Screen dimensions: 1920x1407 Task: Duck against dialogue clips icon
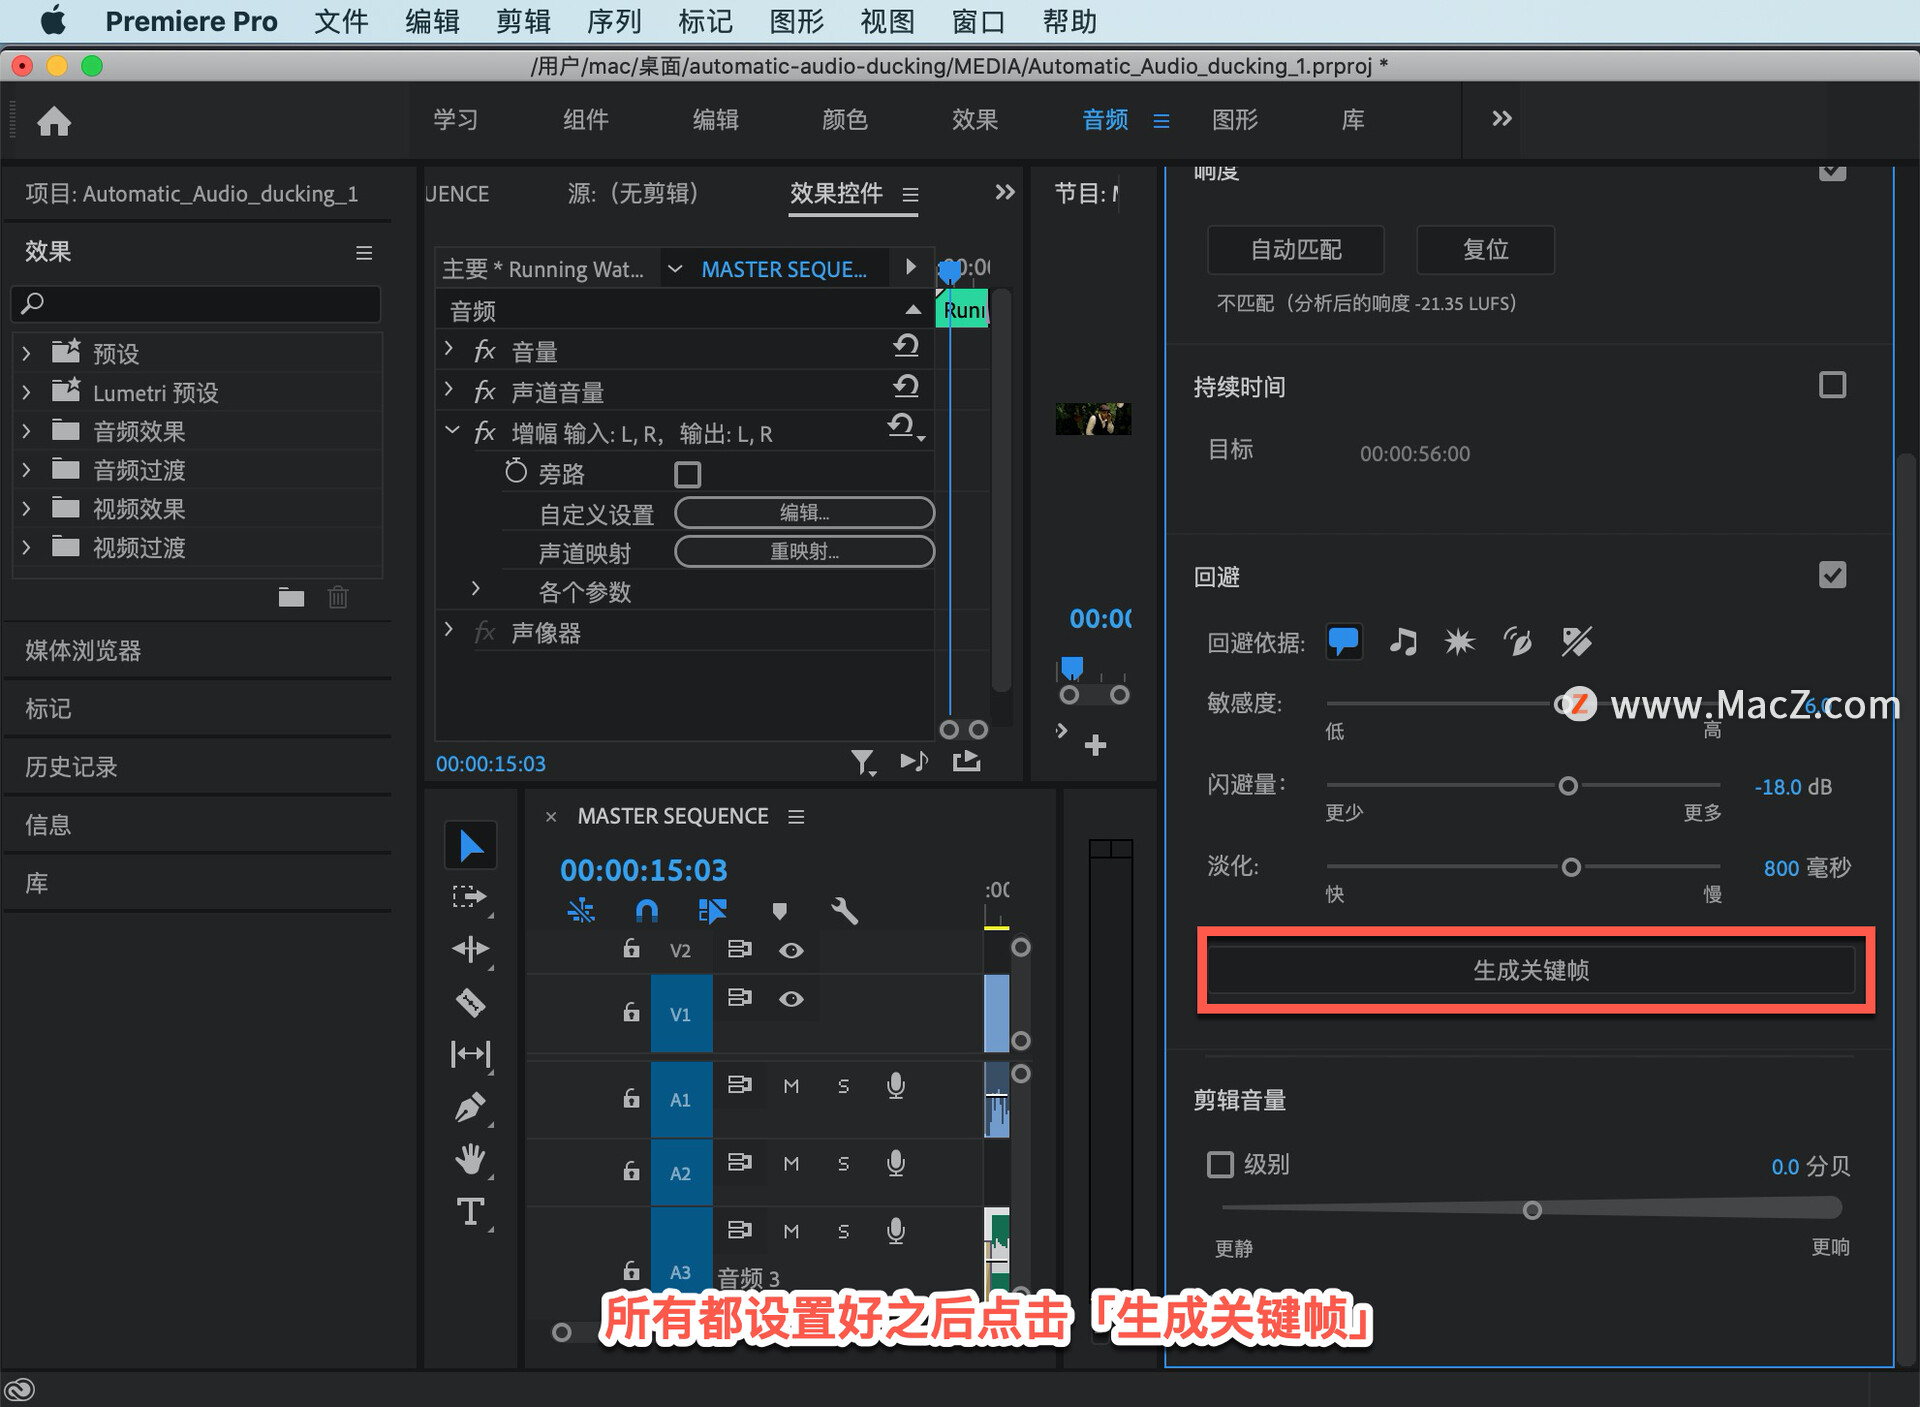point(1343,641)
